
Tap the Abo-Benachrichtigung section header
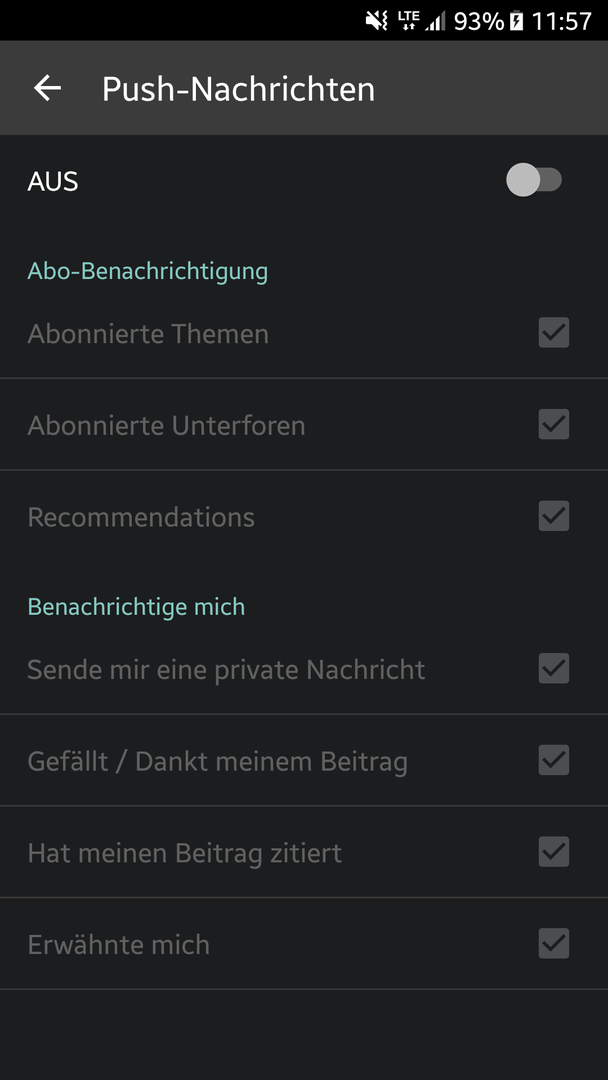[x=147, y=271]
